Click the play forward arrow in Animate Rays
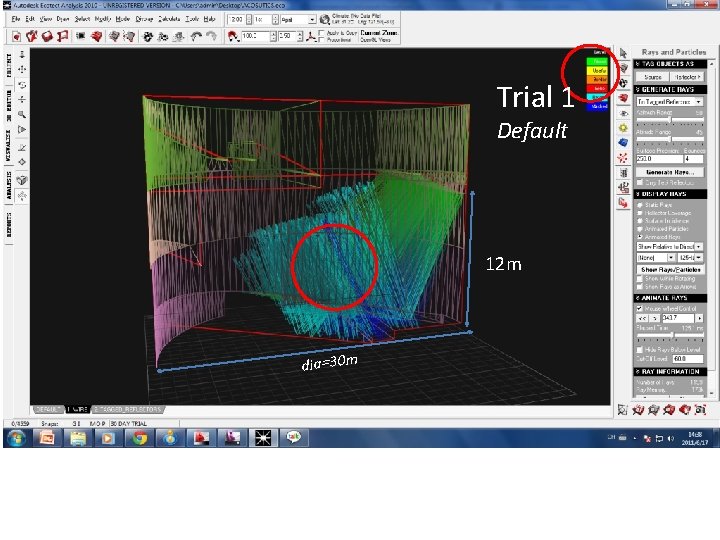The image size is (720, 540). coord(700,318)
